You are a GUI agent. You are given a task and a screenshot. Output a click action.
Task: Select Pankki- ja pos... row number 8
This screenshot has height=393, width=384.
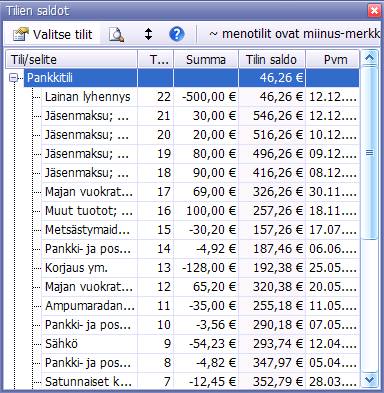click(x=200, y=363)
